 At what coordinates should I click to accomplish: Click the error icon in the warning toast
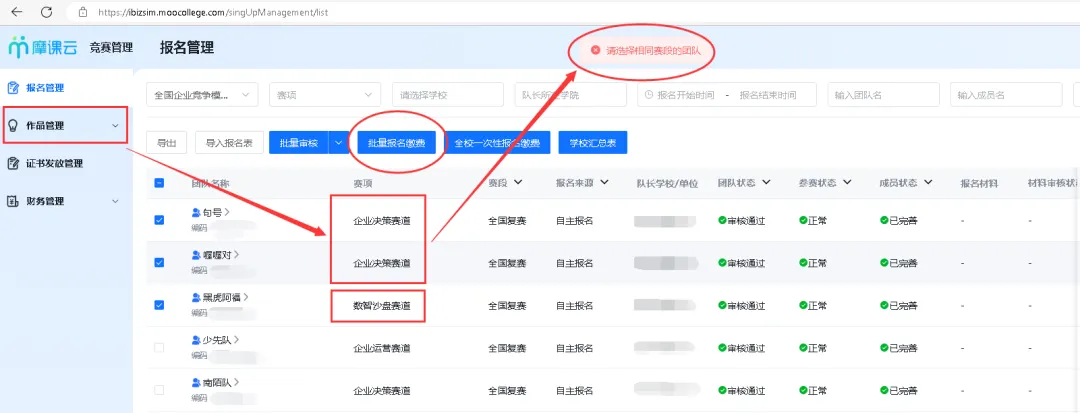pos(596,51)
